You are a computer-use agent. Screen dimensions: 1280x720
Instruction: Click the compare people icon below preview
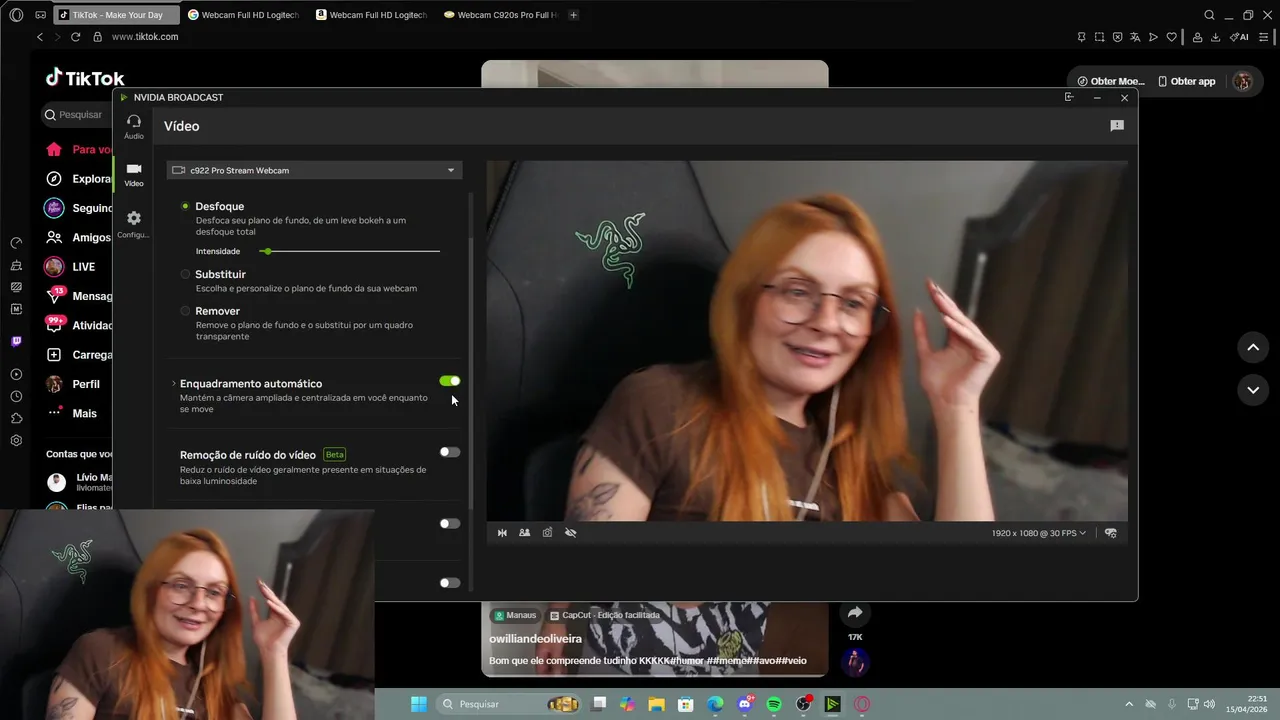coord(524,533)
